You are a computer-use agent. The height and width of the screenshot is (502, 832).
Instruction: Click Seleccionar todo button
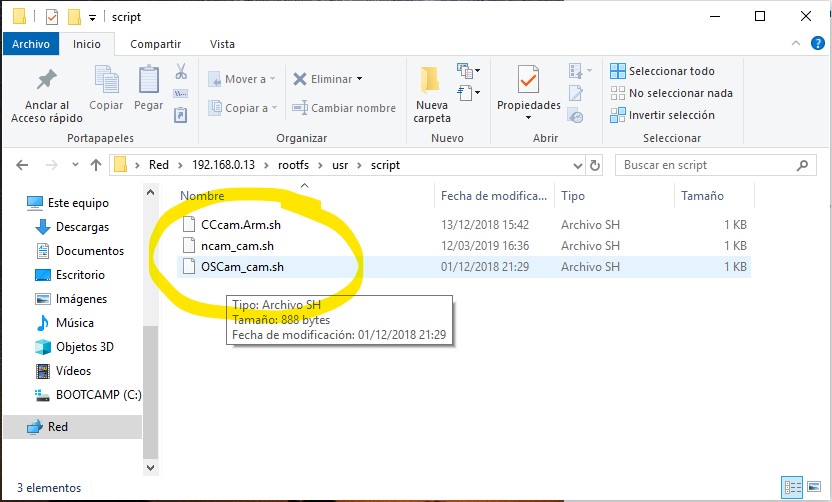pos(670,71)
